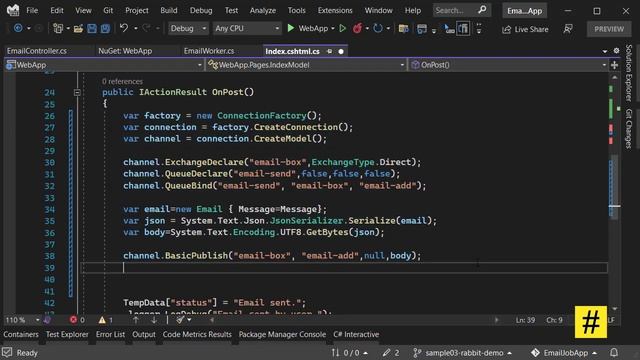
Task: Start debugging with the green WebApp play icon
Action: [291, 28]
